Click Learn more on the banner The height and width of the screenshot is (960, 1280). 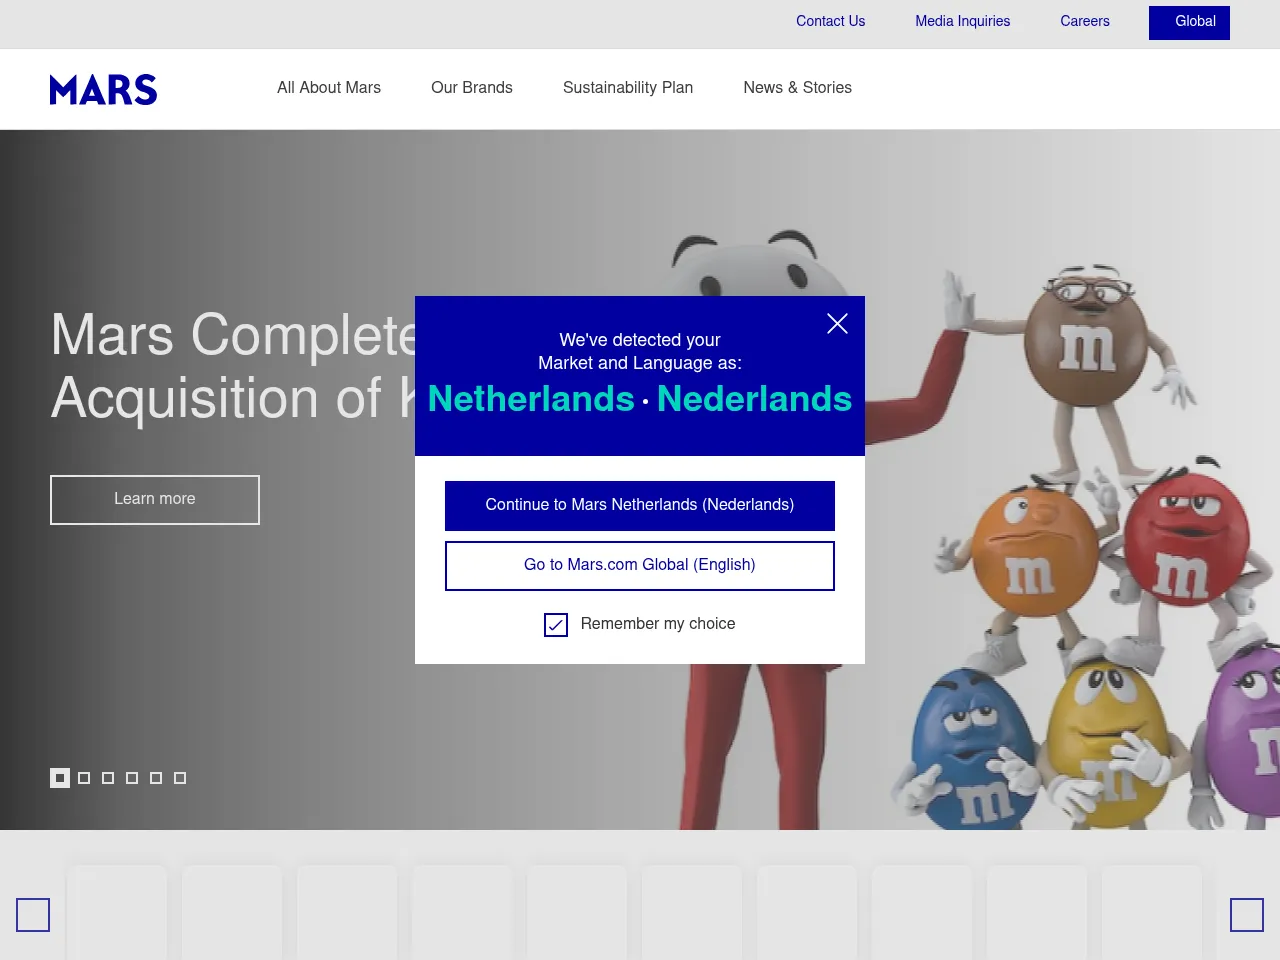154,499
